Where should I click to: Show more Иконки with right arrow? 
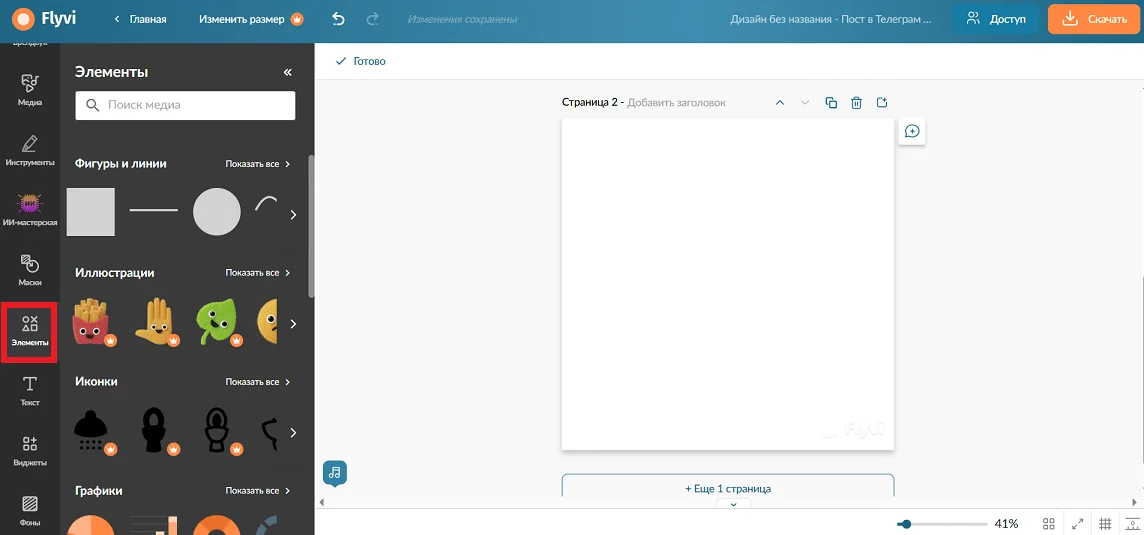(293, 433)
